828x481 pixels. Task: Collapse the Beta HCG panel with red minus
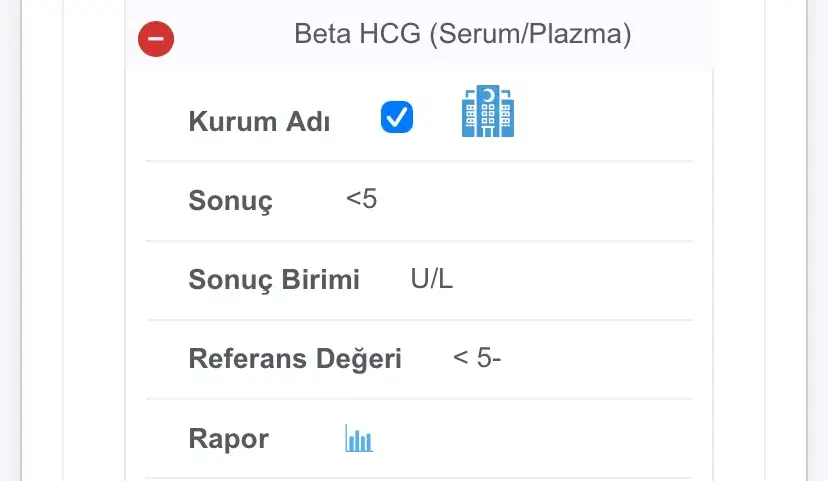coord(156,39)
